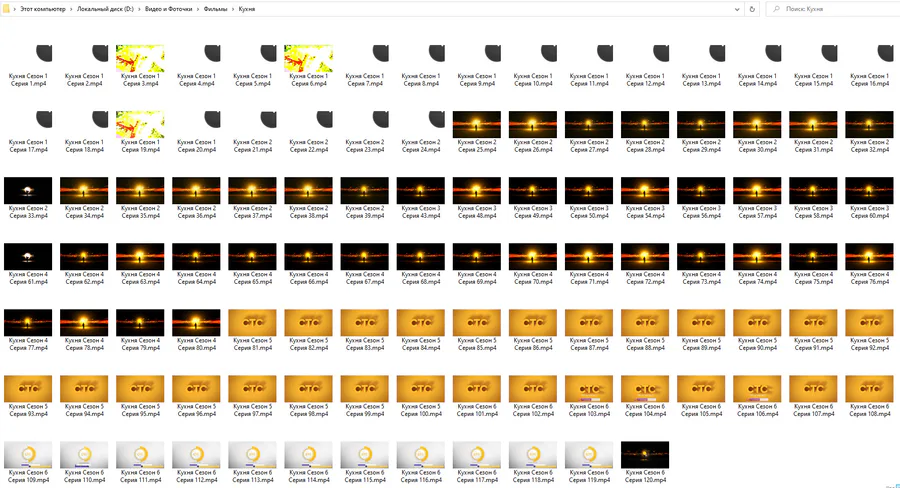Navigate to Видео и Фоточки breadcrumb

point(168,9)
